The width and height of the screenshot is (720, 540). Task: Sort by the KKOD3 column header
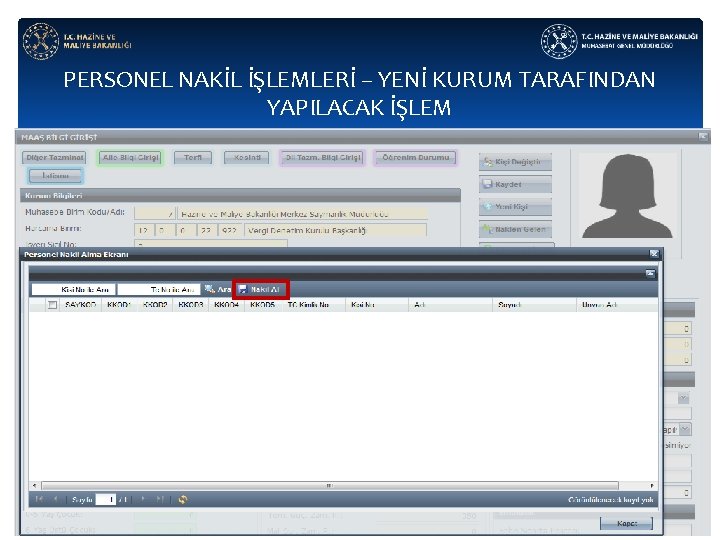[x=191, y=305]
